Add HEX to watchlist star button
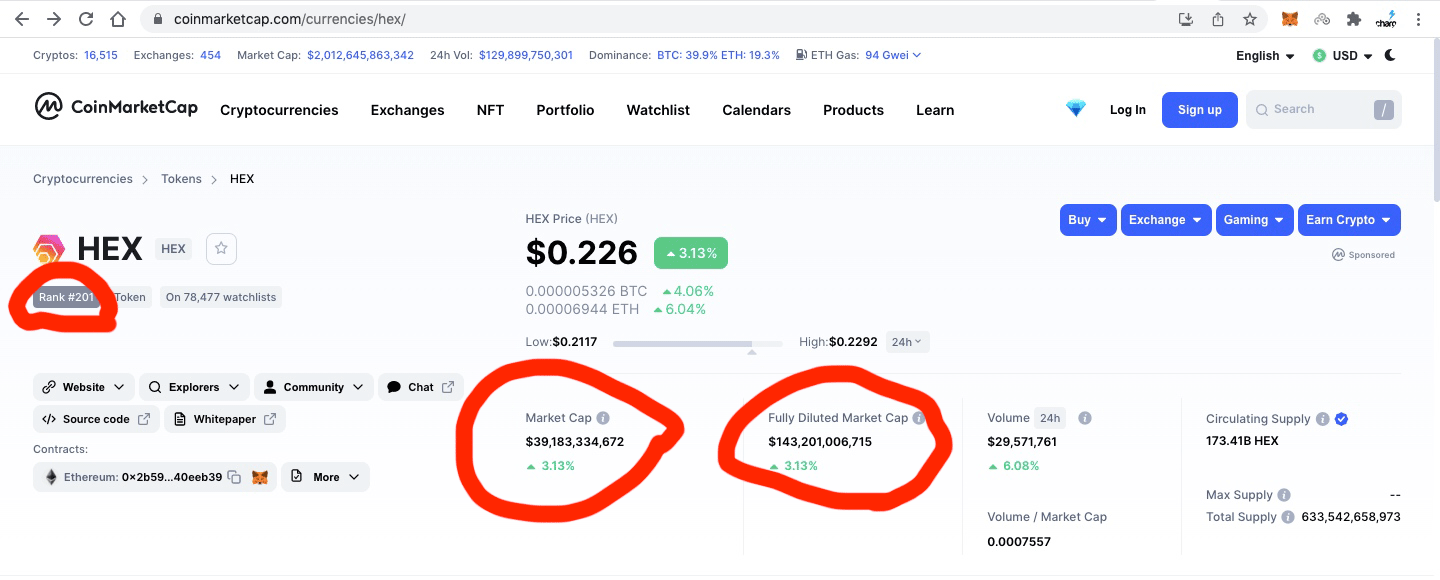1440x580 pixels. coord(221,249)
